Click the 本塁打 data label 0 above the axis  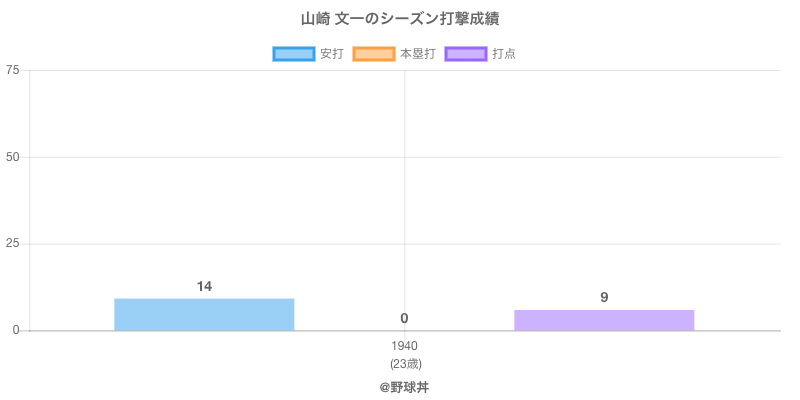pyautogui.click(x=404, y=318)
